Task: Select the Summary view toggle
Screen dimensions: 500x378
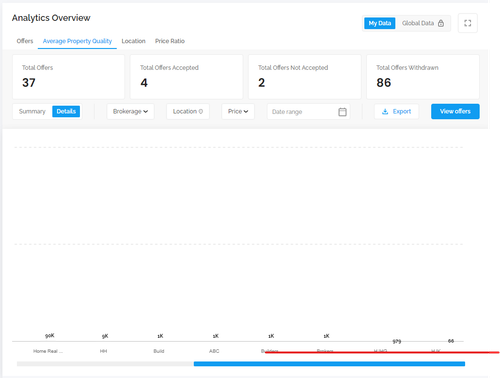Action: pos(32,111)
